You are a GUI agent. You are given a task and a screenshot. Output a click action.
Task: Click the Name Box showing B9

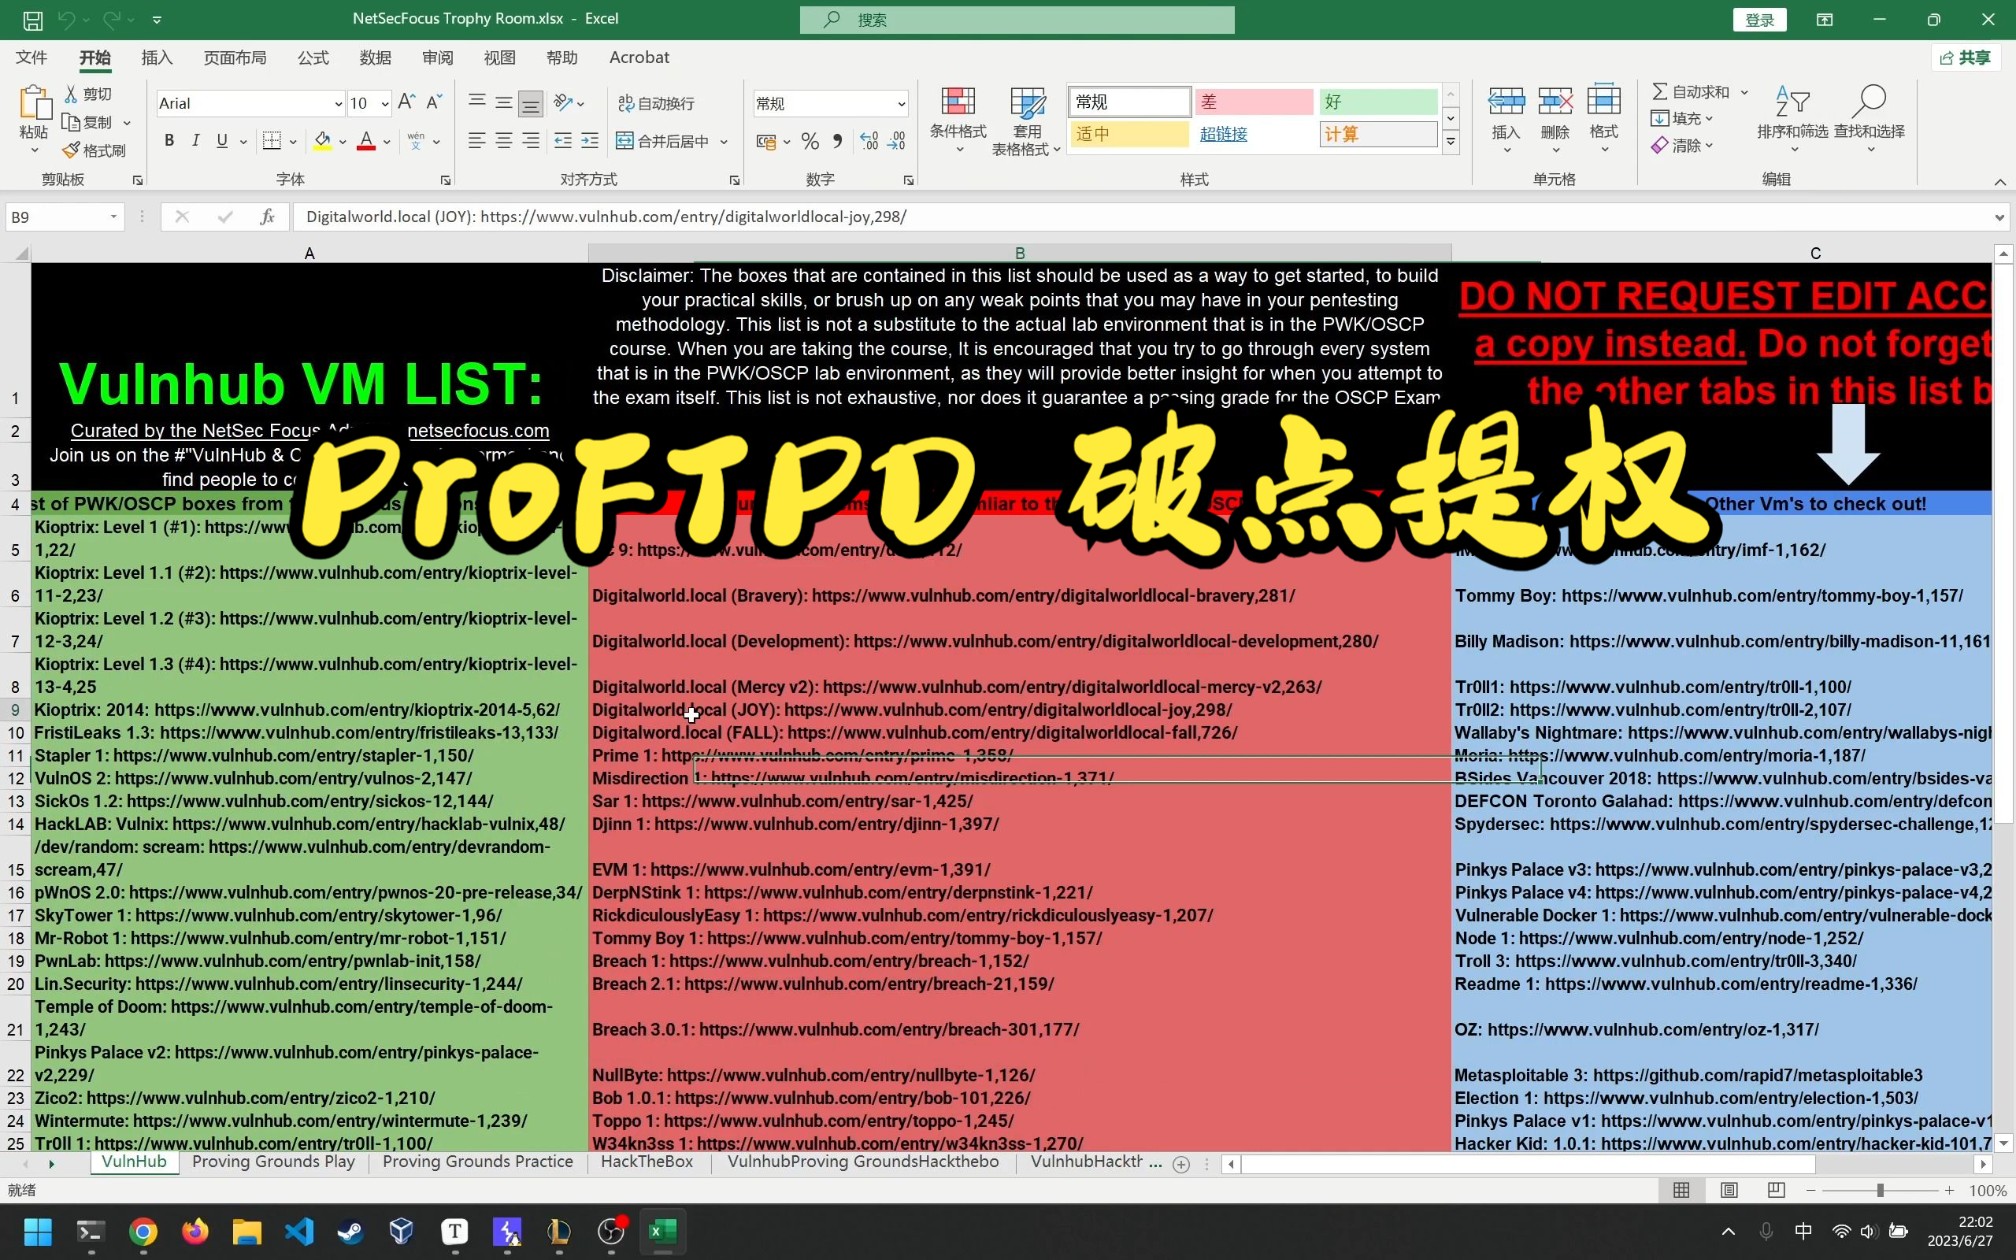pos(65,217)
